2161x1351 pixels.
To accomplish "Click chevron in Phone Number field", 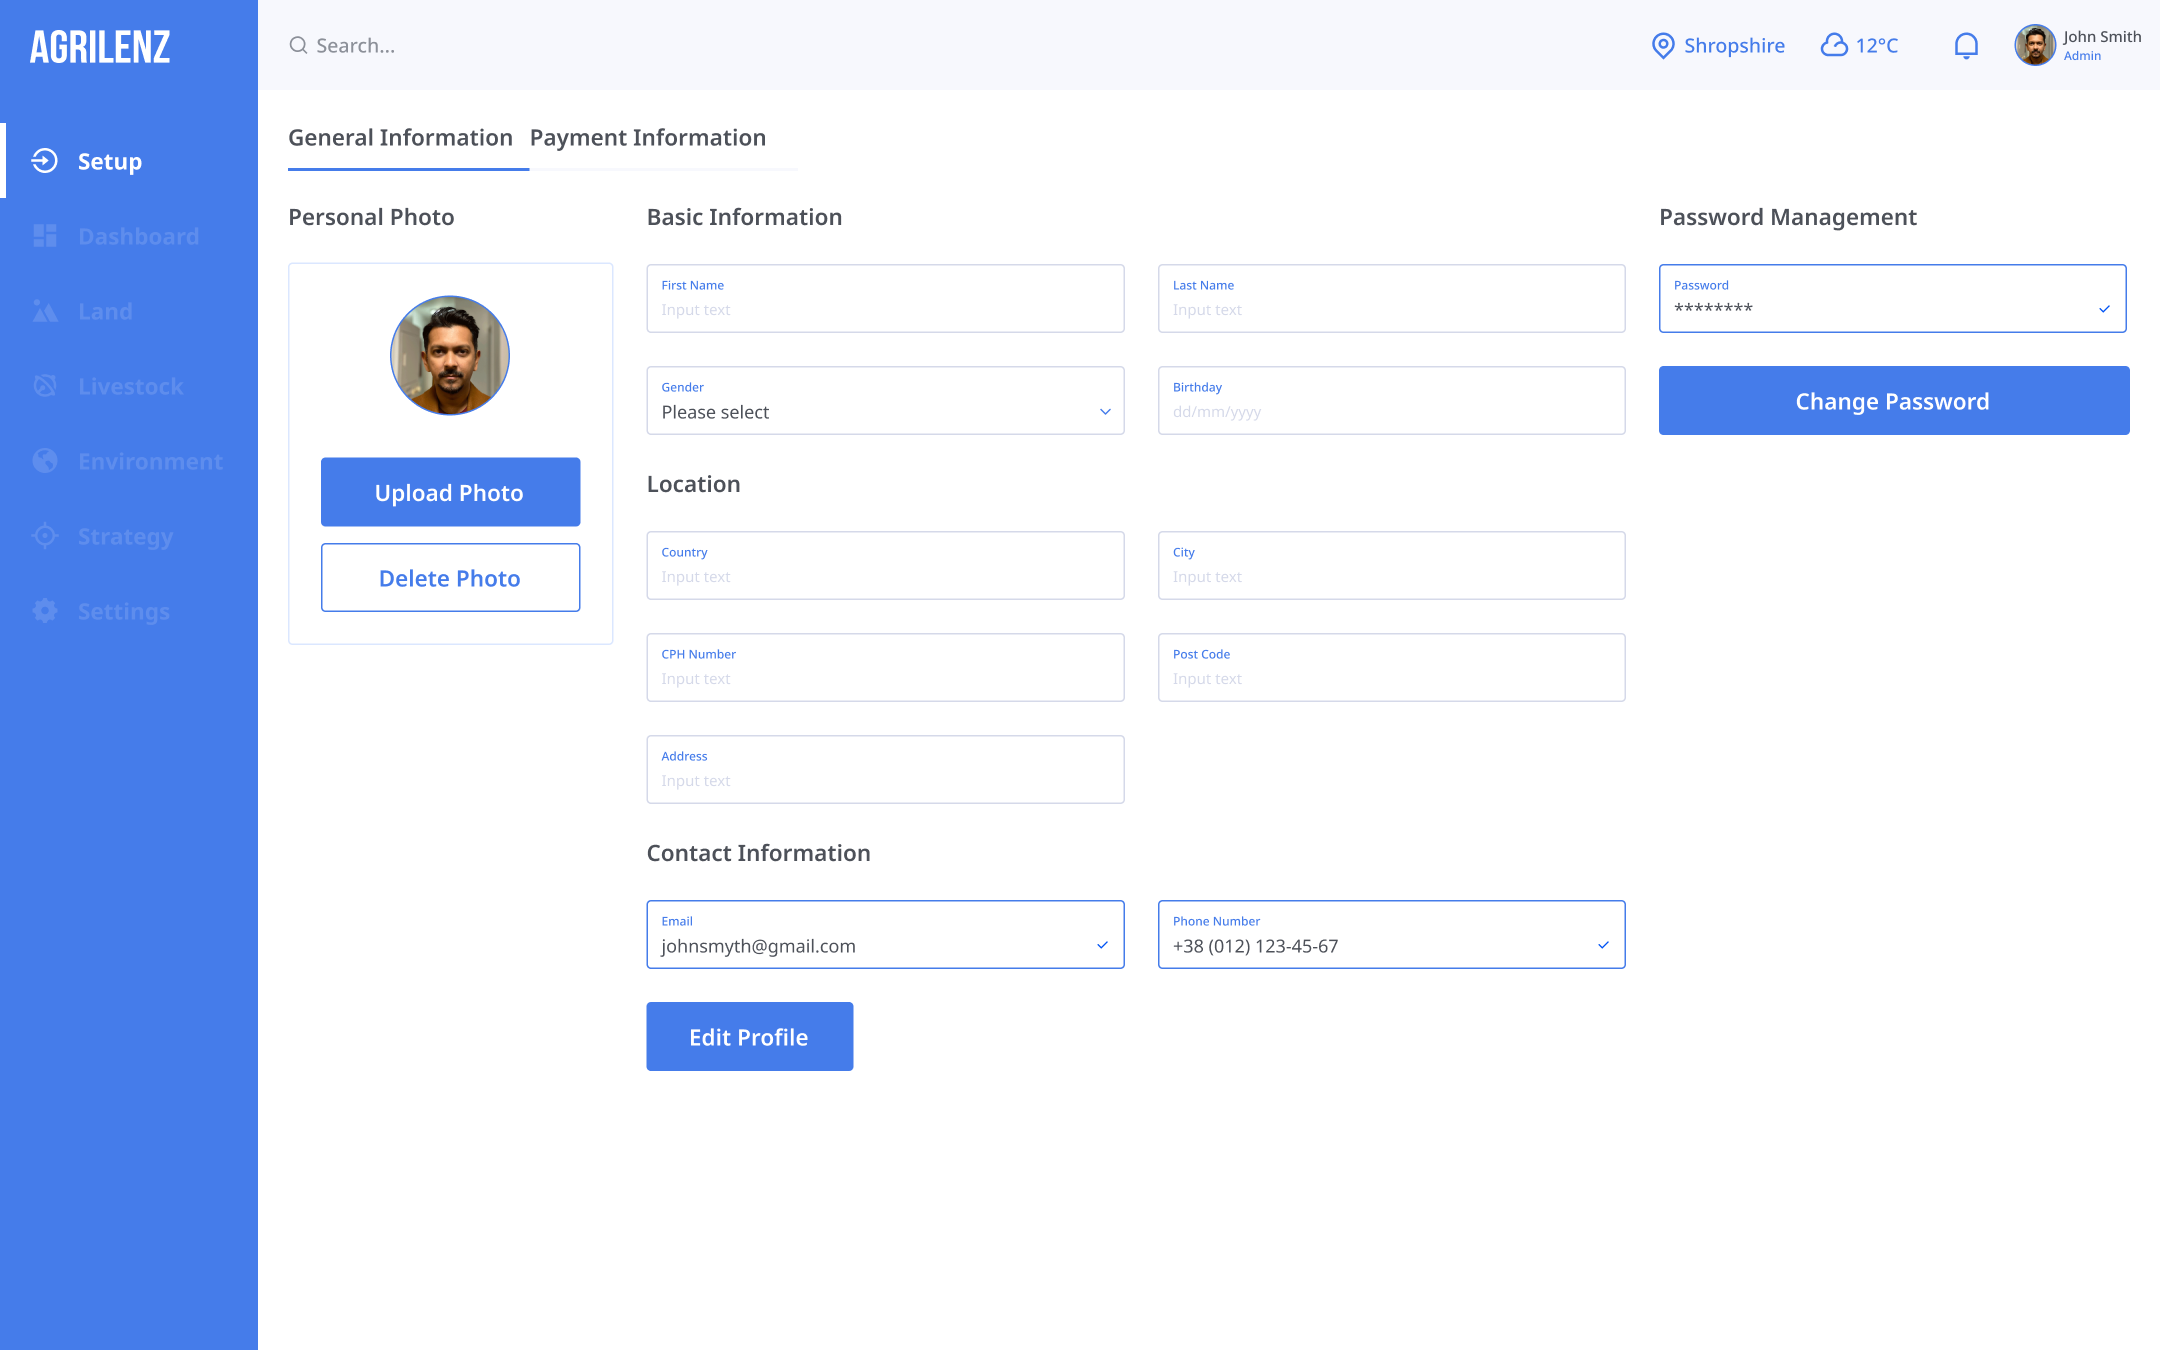I will 1603,945.
